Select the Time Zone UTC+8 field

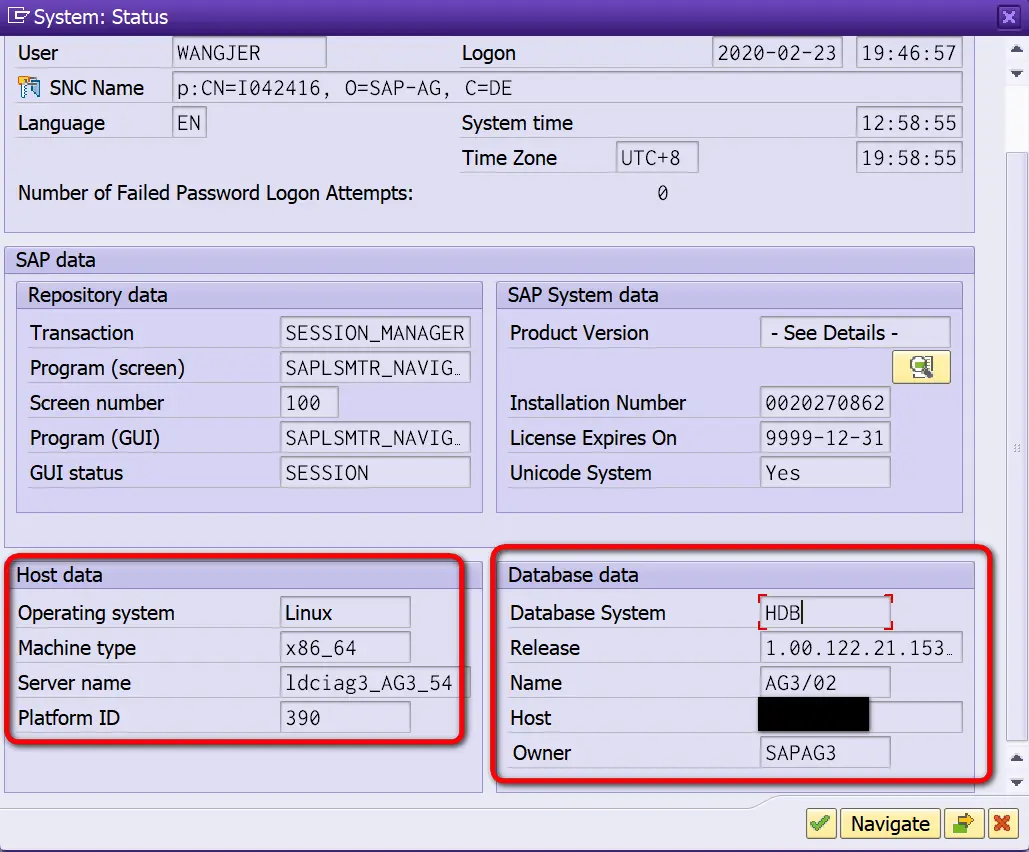point(657,158)
